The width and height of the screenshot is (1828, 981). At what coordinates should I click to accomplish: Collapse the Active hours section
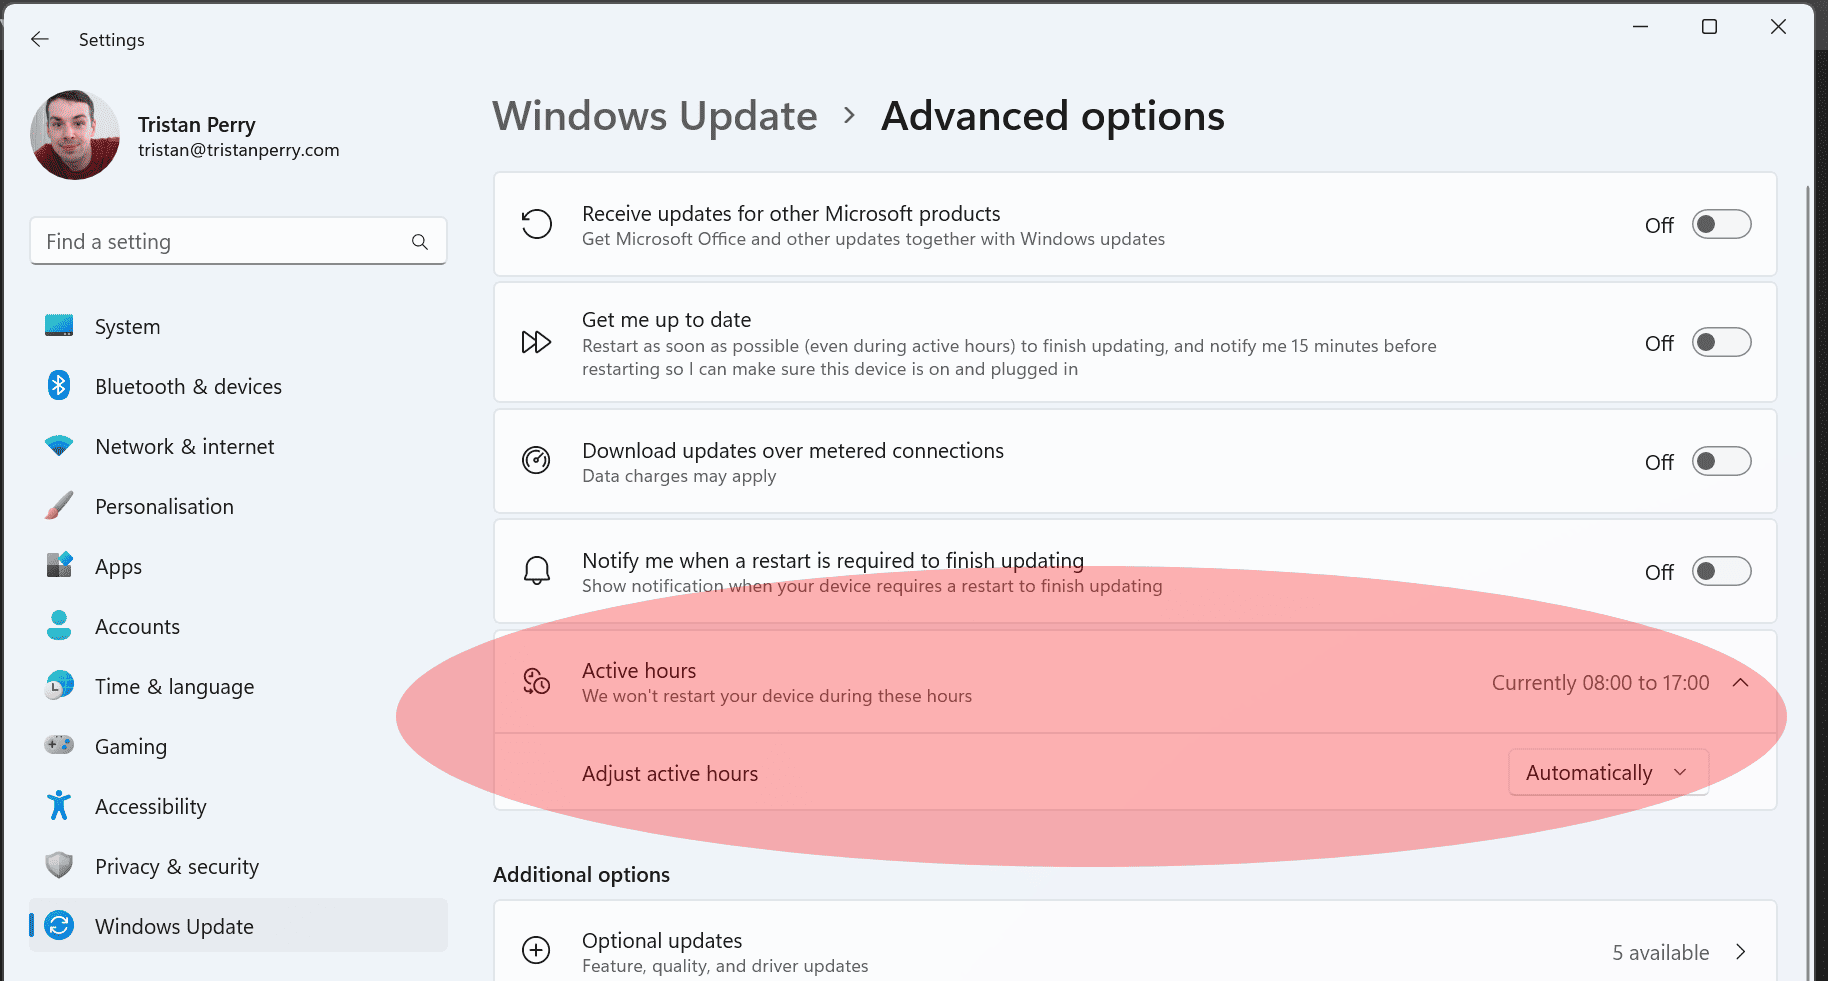(1741, 683)
